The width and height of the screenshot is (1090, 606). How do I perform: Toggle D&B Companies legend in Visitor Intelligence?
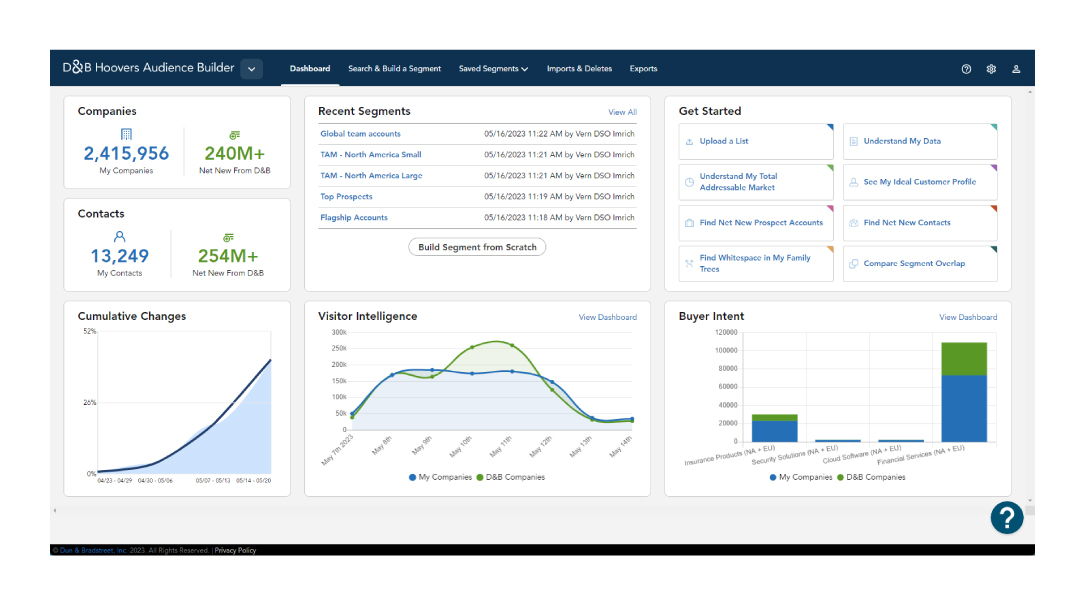tap(511, 477)
